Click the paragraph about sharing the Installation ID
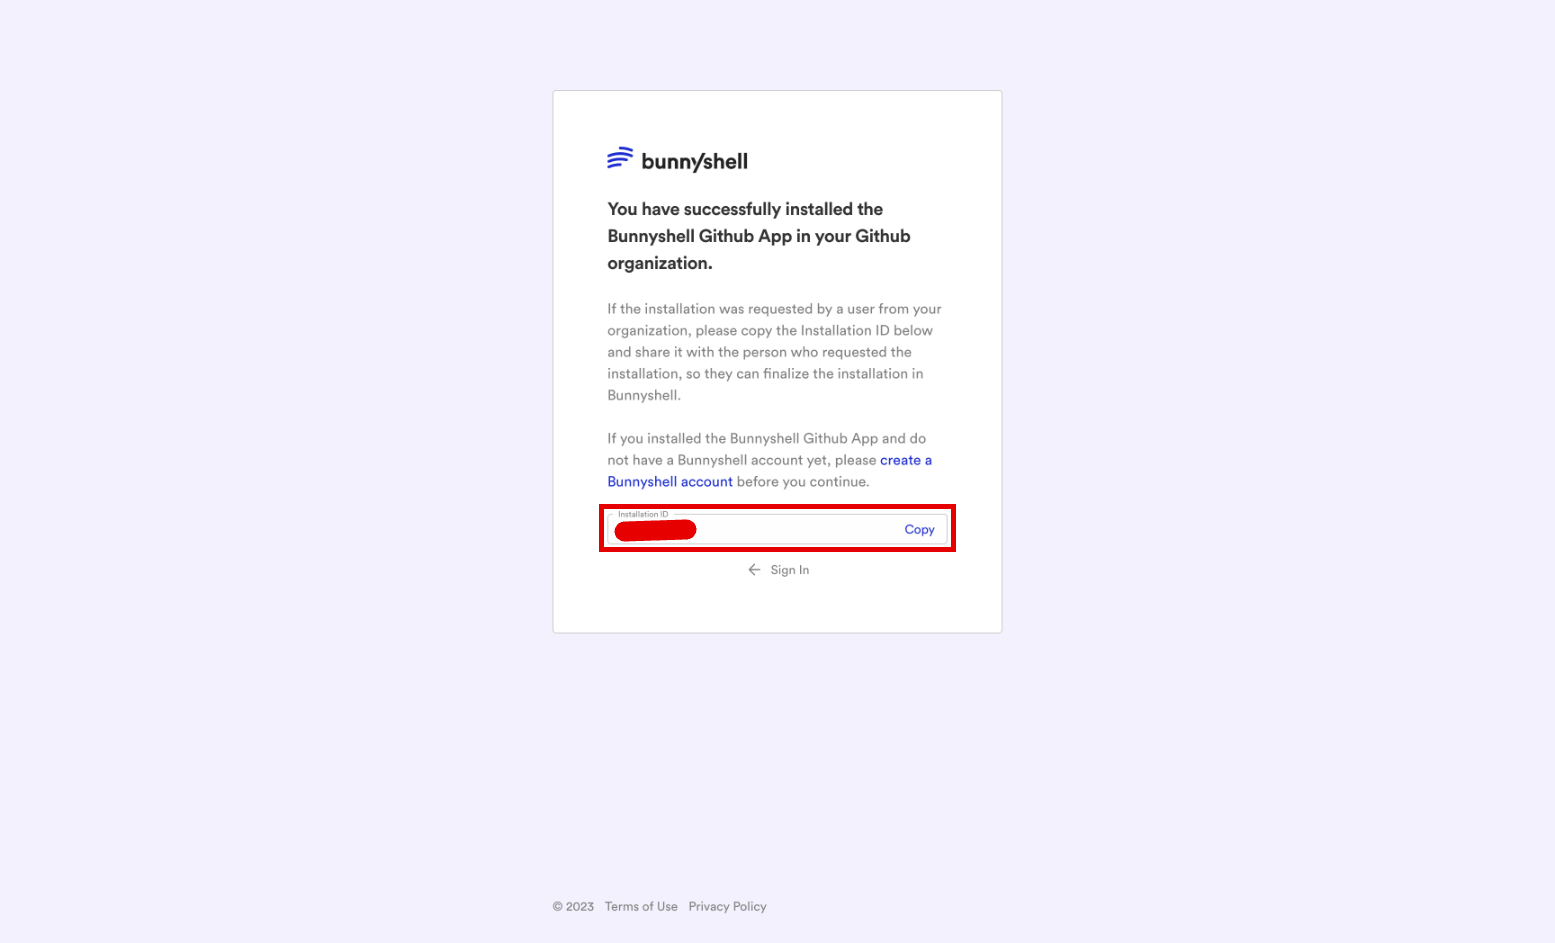1555x943 pixels. [x=774, y=352]
